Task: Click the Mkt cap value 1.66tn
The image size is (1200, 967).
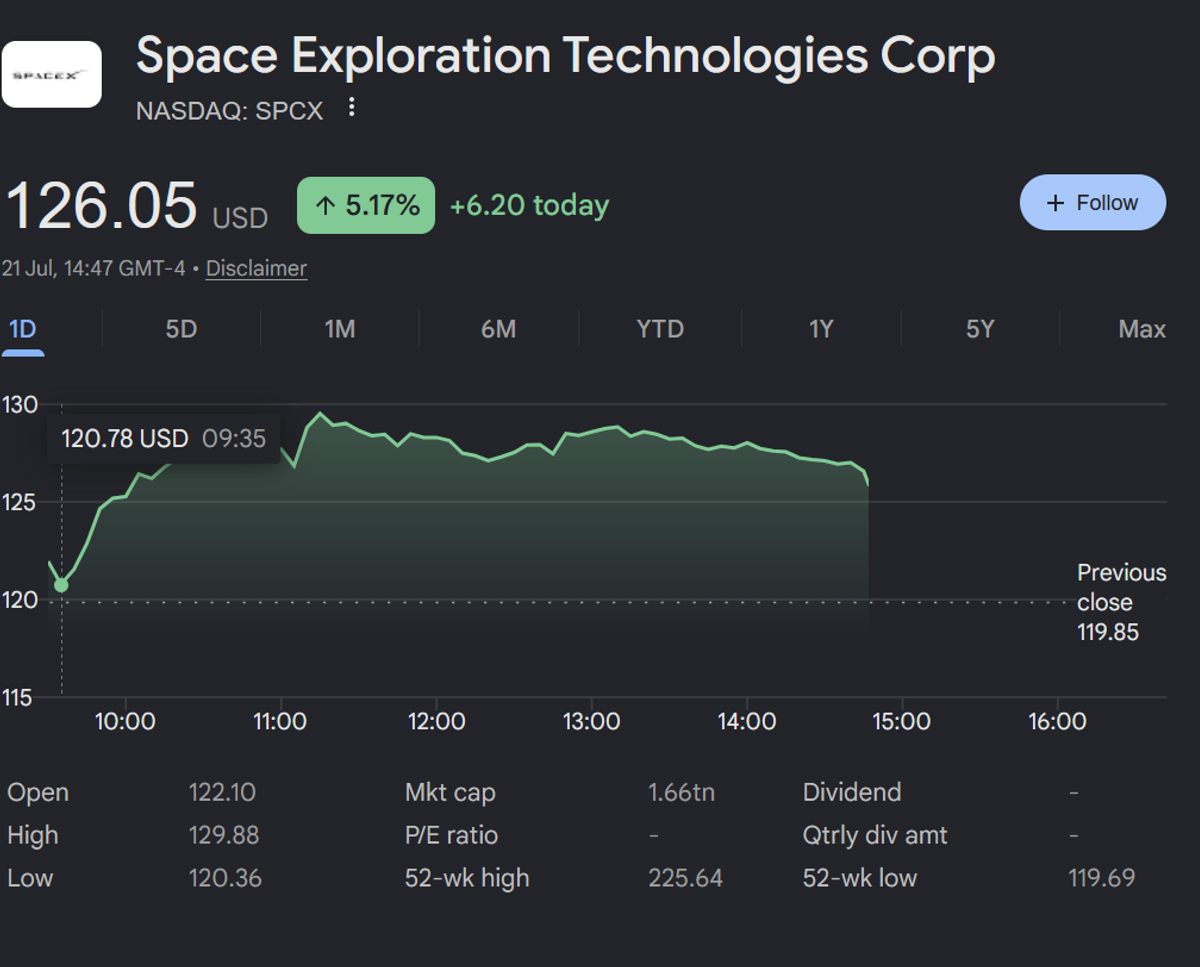Action: tap(681, 793)
